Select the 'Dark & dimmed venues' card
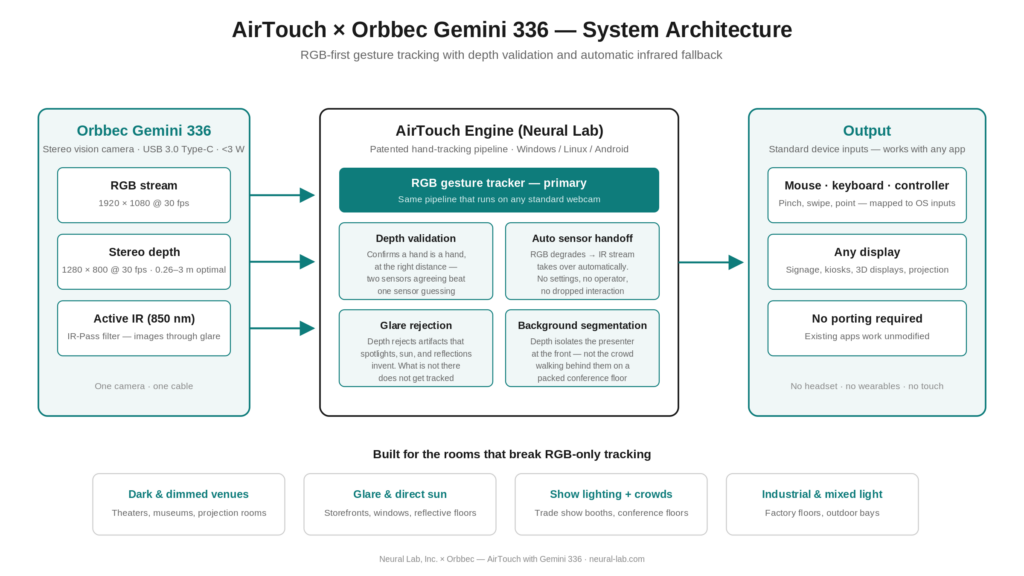 tap(189, 504)
